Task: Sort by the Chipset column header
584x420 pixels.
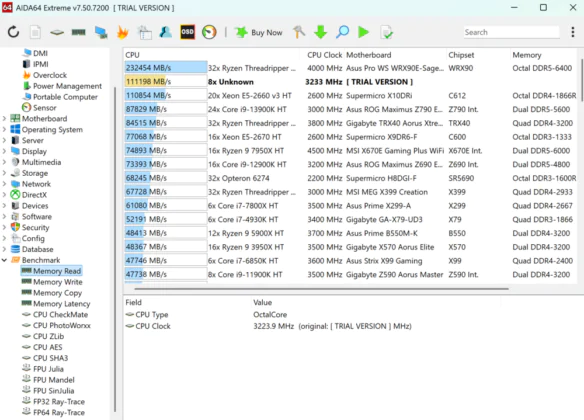Action: coord(461,55)
